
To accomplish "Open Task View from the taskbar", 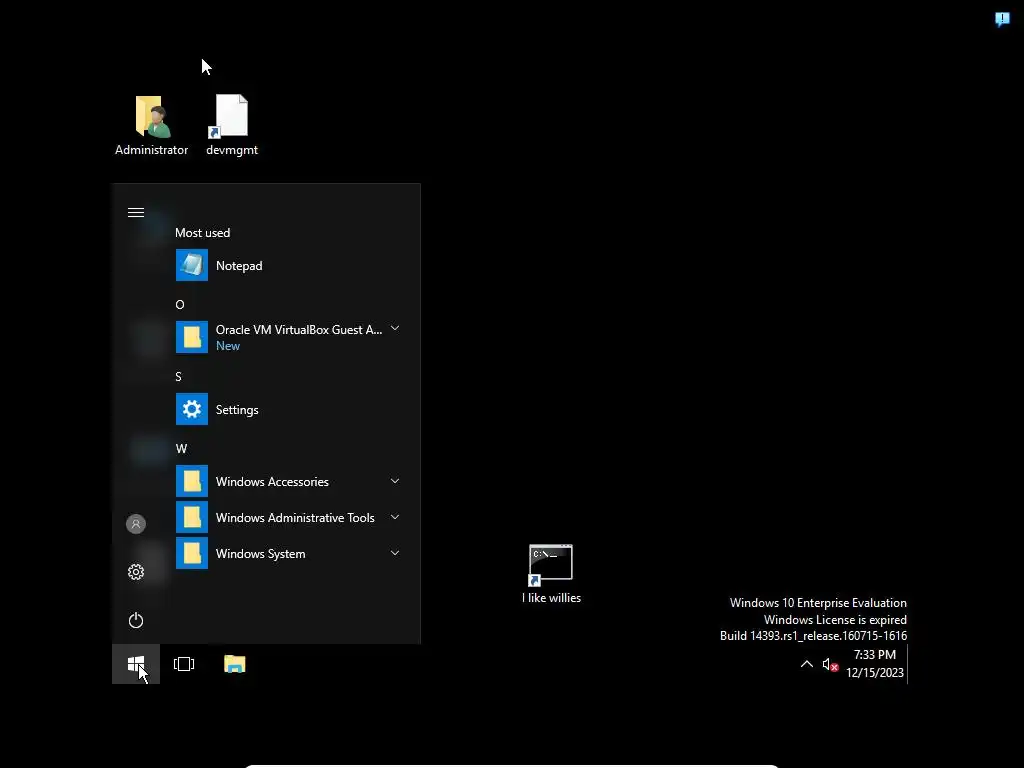I will [184, 664].
